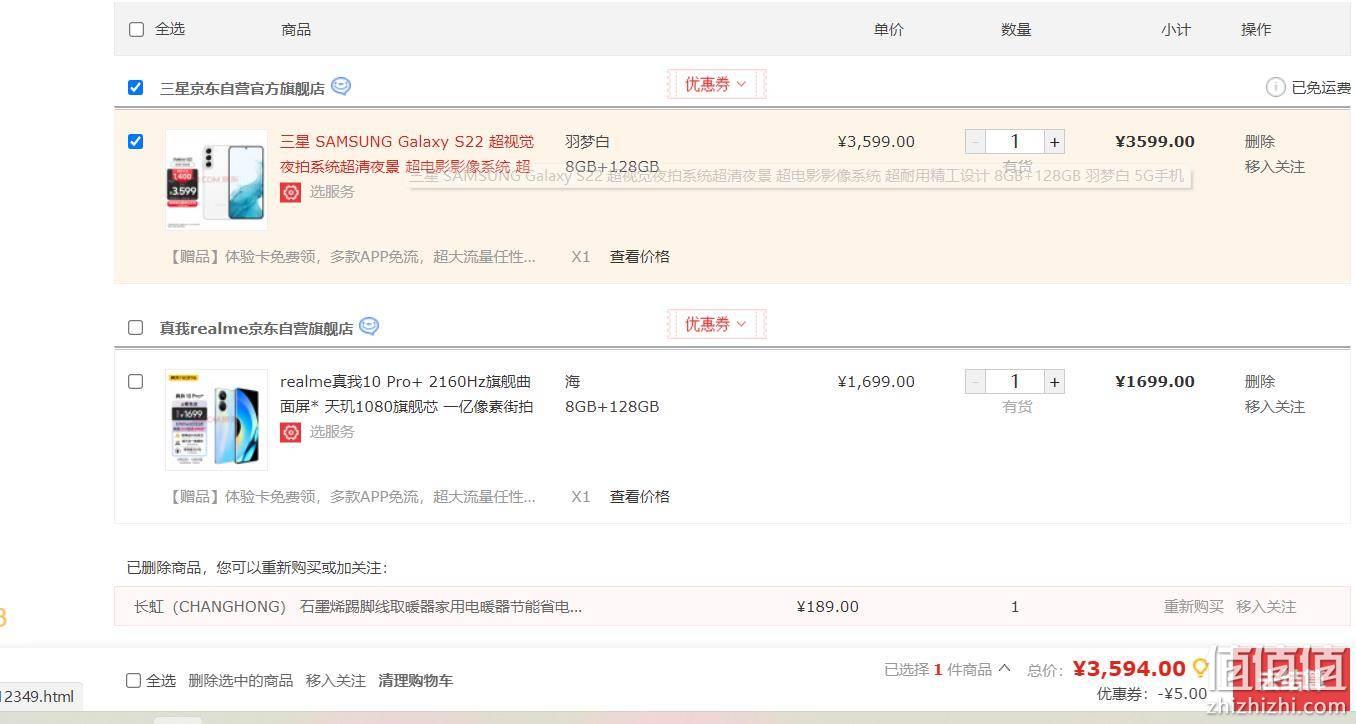Open 三星京东自营官方旗舰店 store name
This screenshot has height=724, width=1356.
[242, 88]
